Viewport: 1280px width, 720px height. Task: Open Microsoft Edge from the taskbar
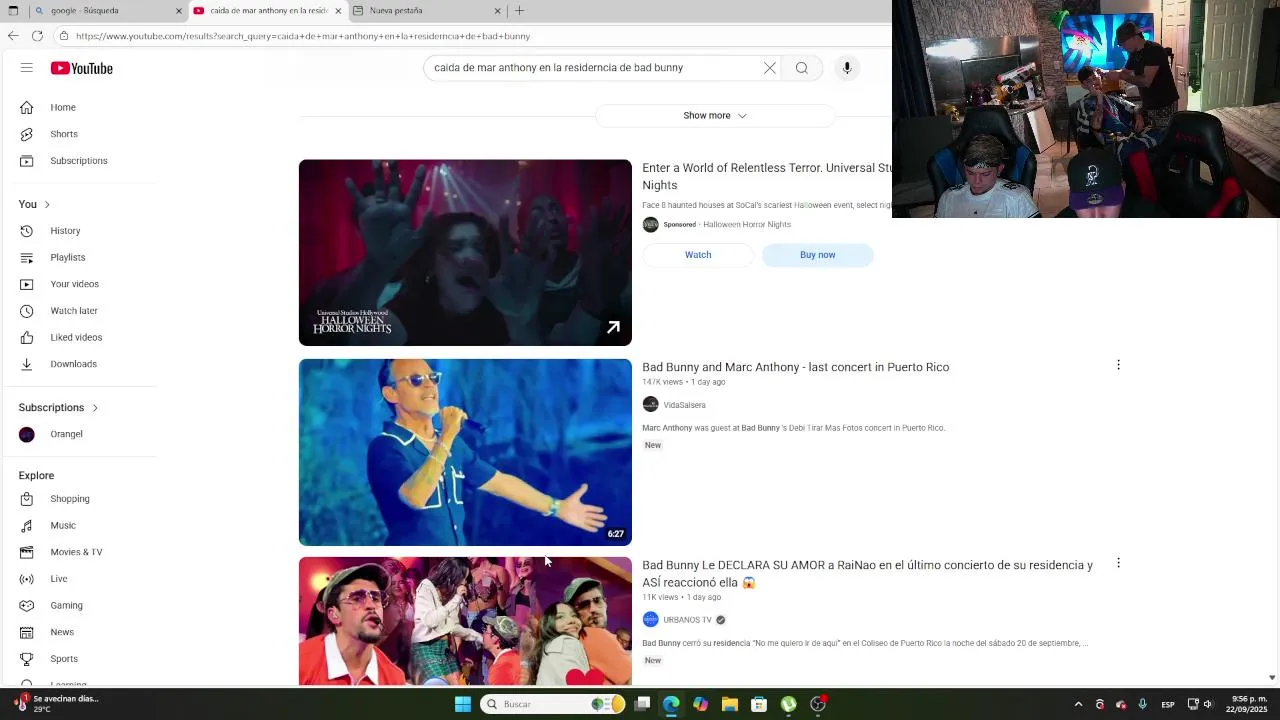[x=671, y=704]
